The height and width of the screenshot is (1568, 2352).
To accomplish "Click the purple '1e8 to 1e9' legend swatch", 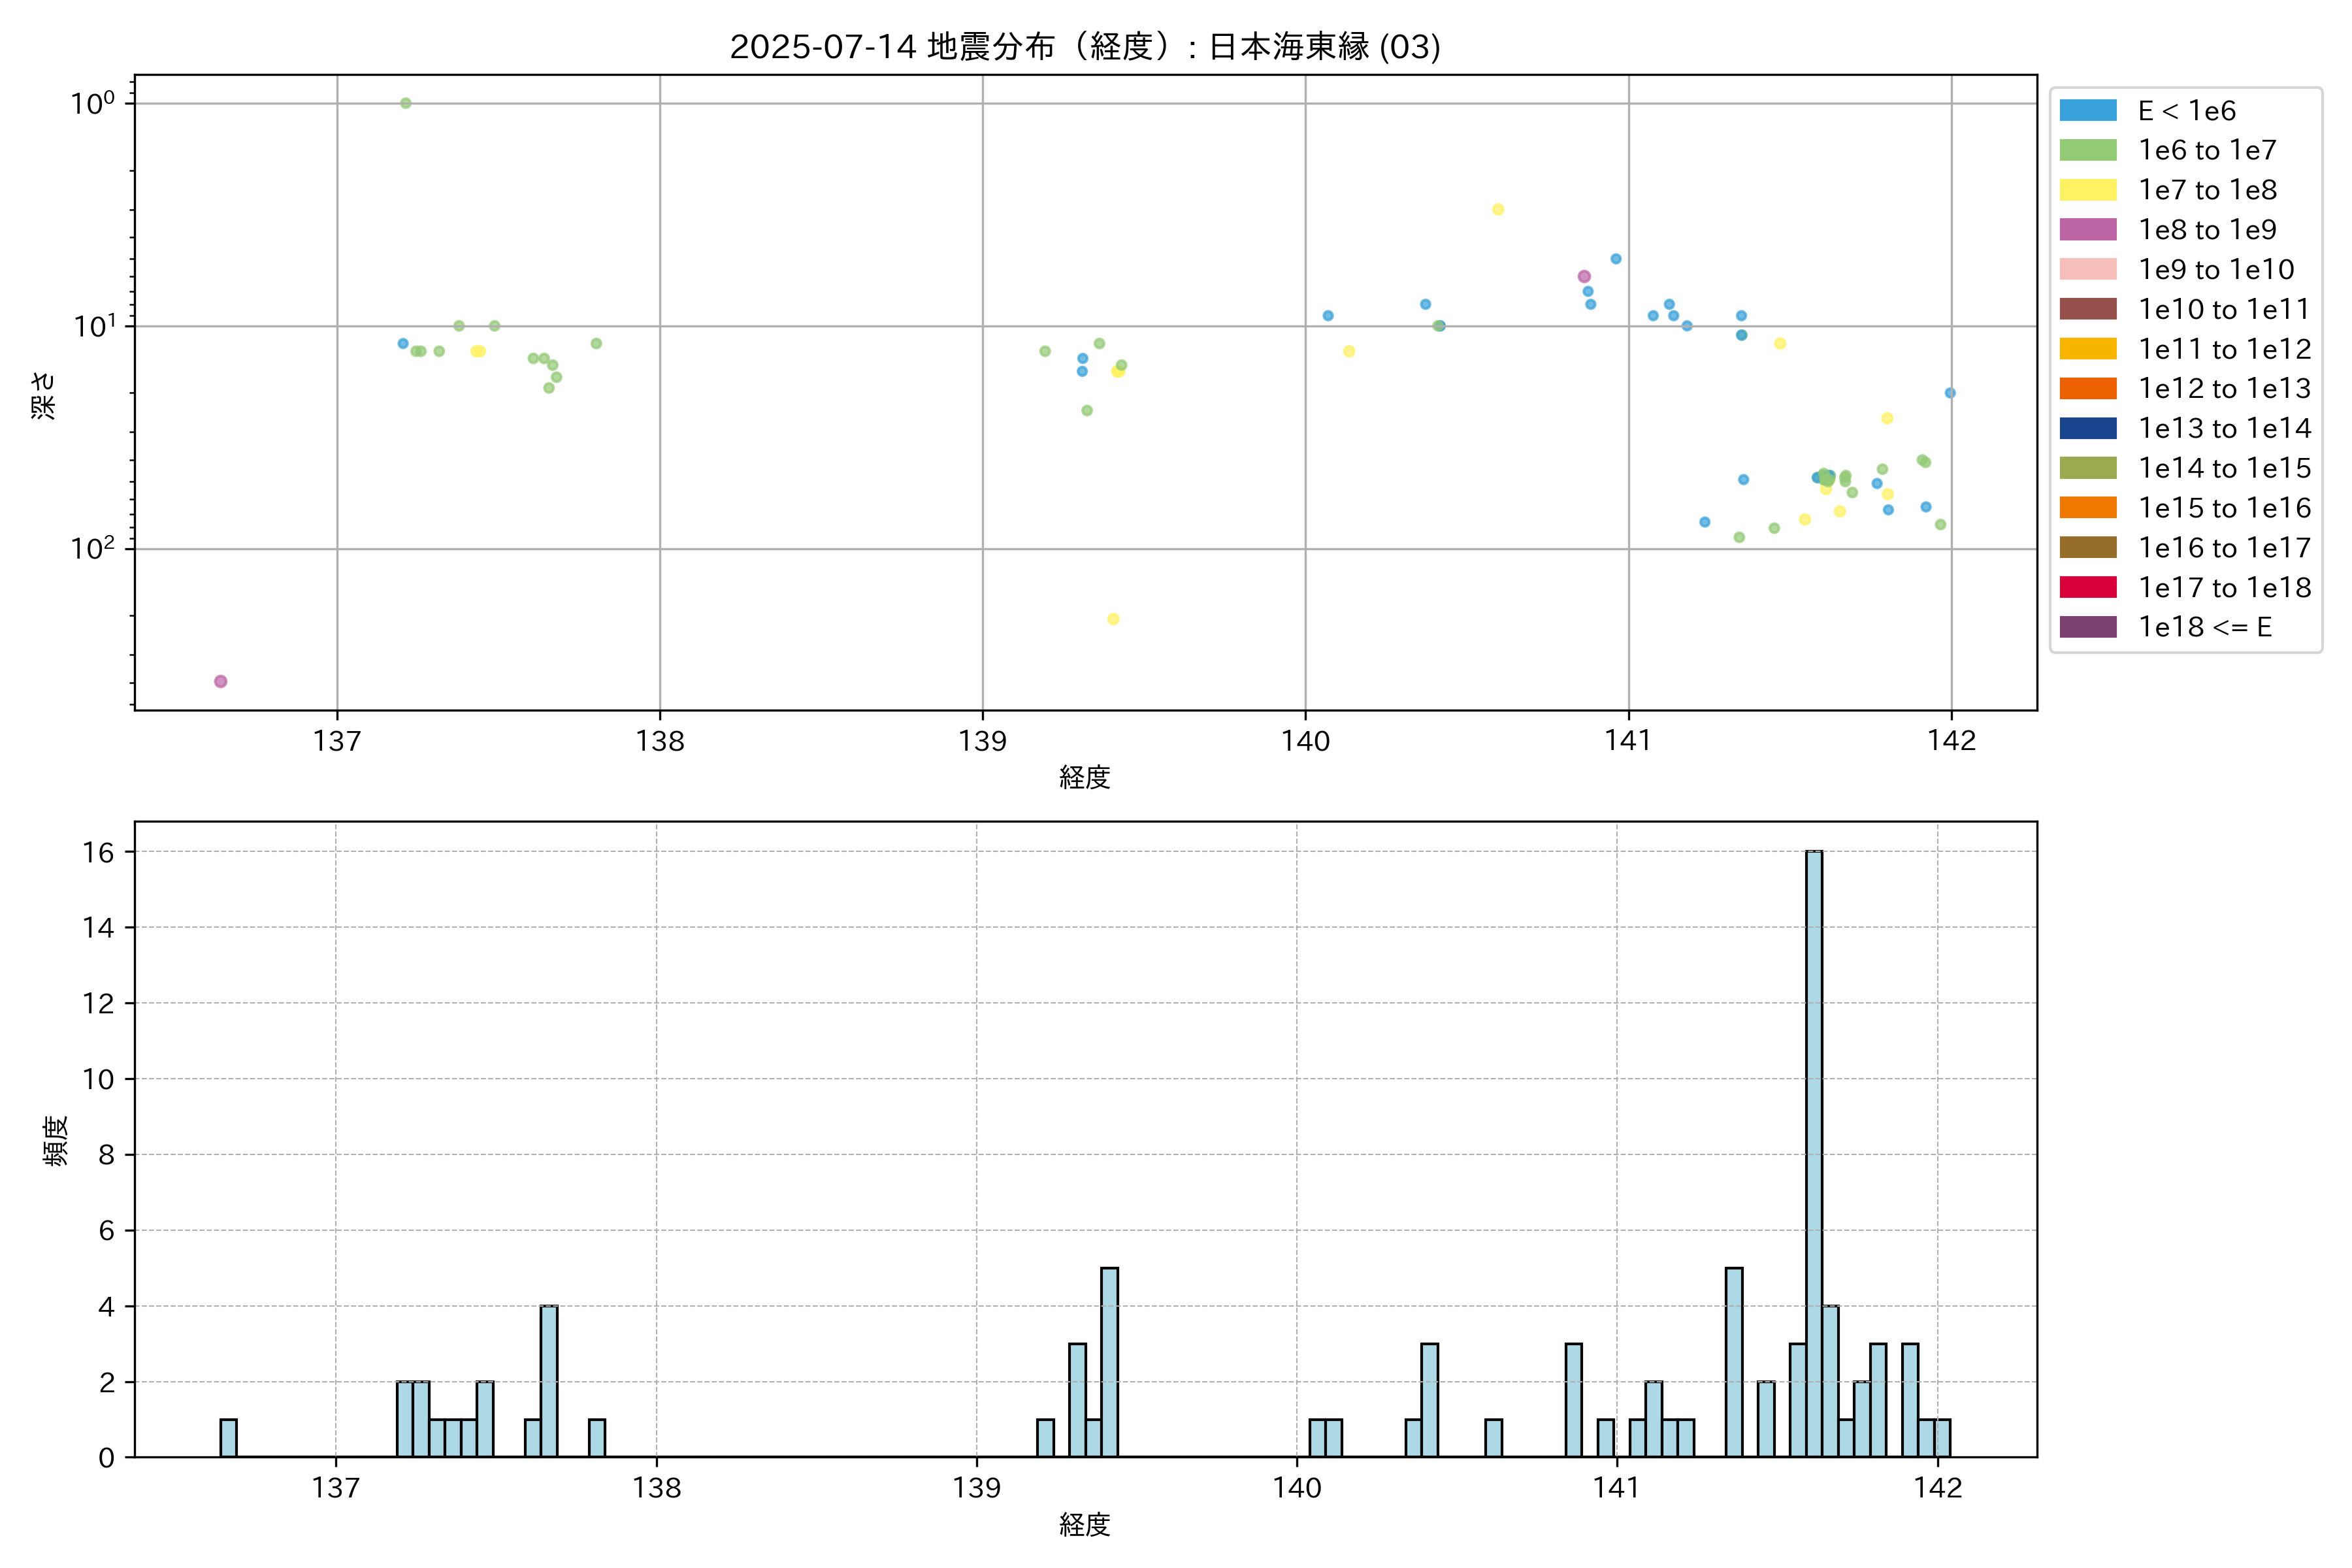I will 2088,230.
